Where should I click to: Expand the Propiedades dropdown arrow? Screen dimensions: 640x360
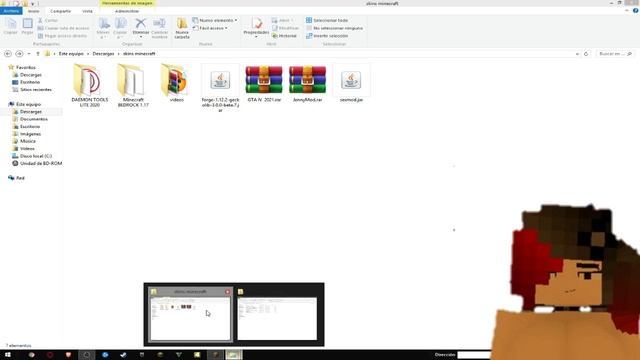point(256,37)
